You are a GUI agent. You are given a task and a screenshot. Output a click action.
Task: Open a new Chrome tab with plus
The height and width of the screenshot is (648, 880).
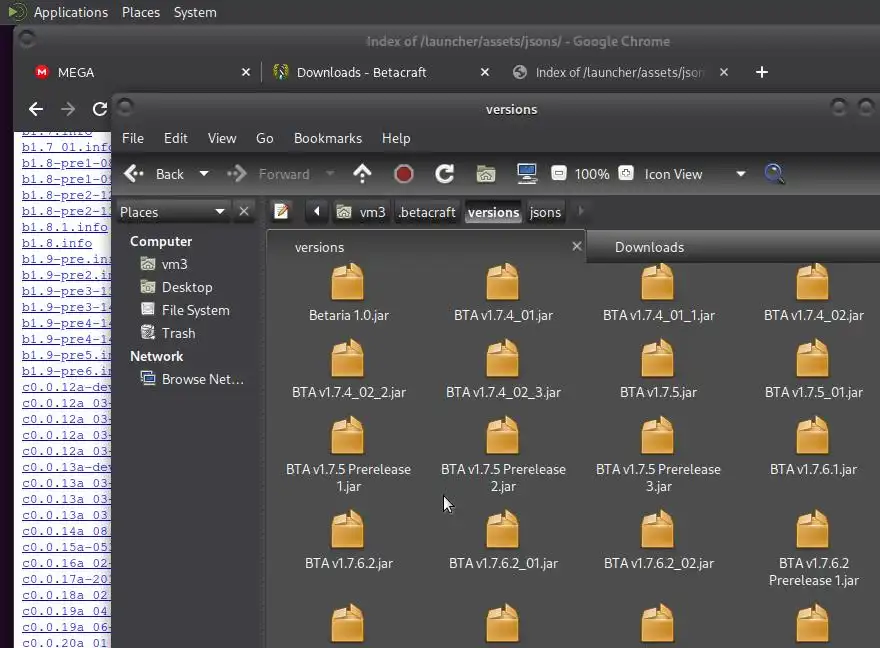(762, 72)
